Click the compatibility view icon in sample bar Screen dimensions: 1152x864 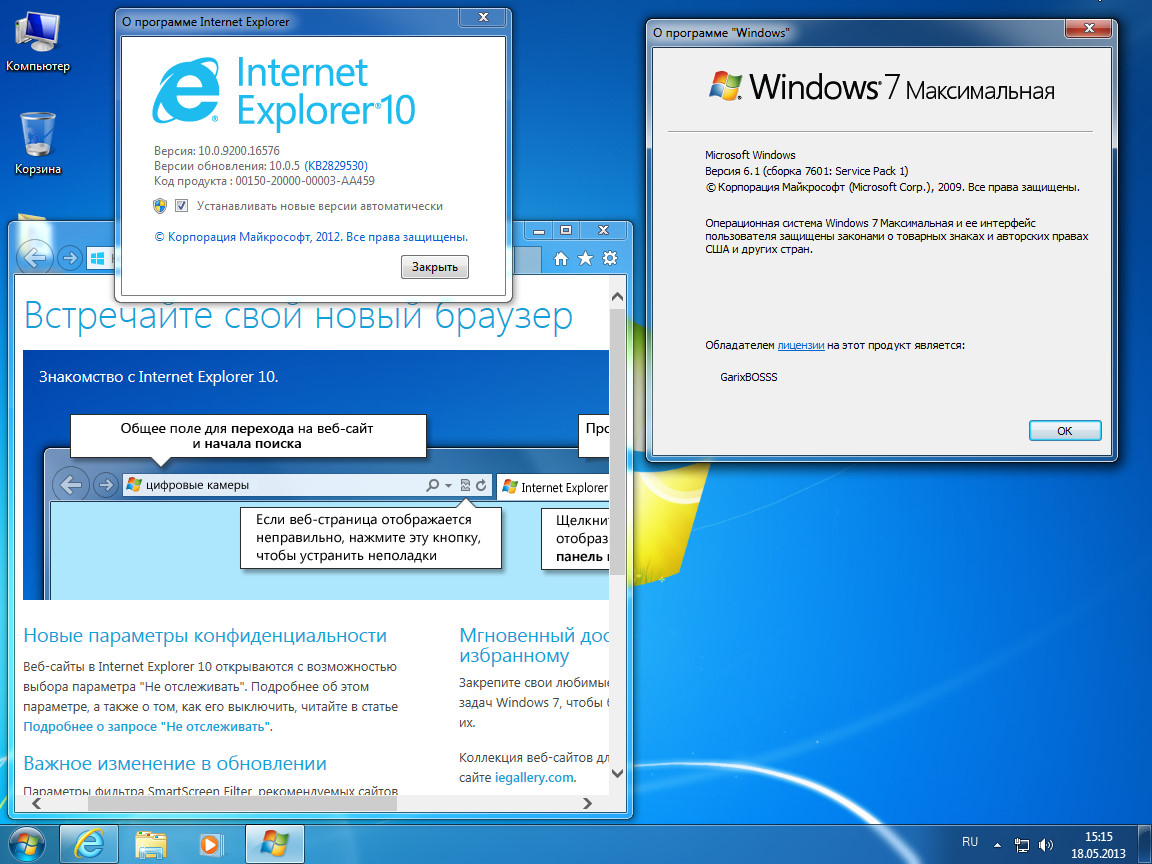465,485
